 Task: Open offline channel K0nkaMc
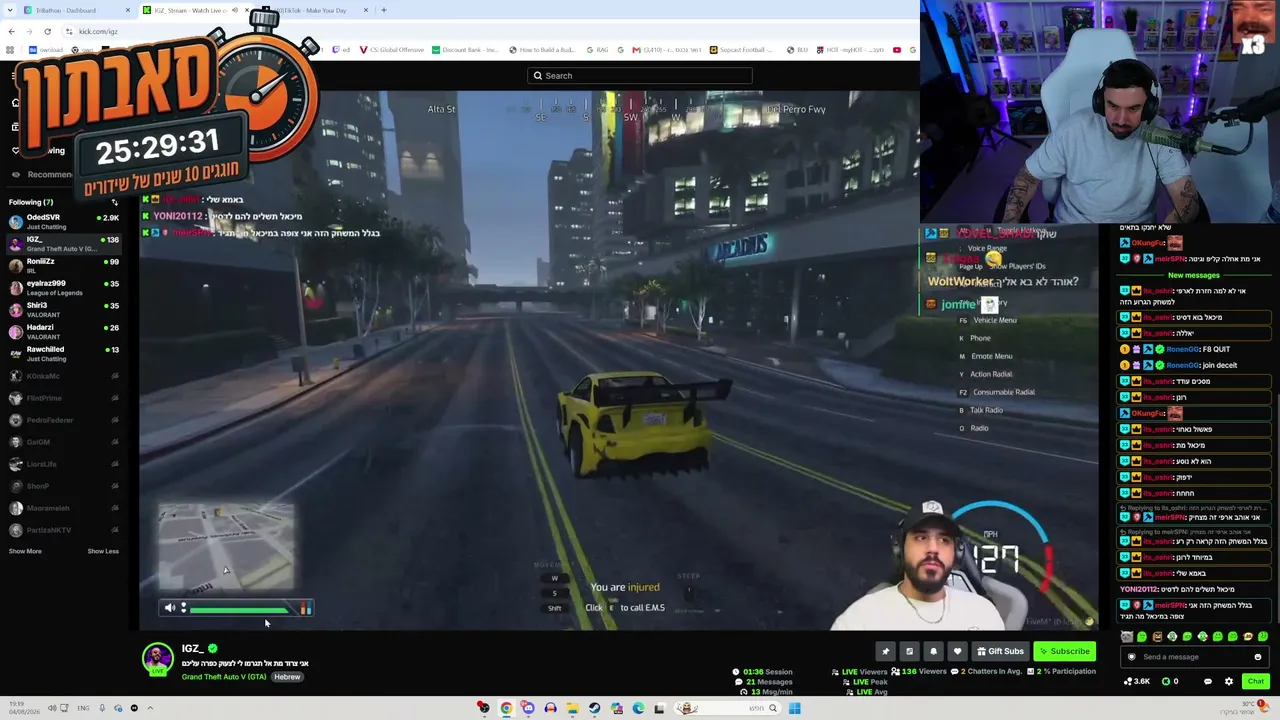click(x=62, y=376)
